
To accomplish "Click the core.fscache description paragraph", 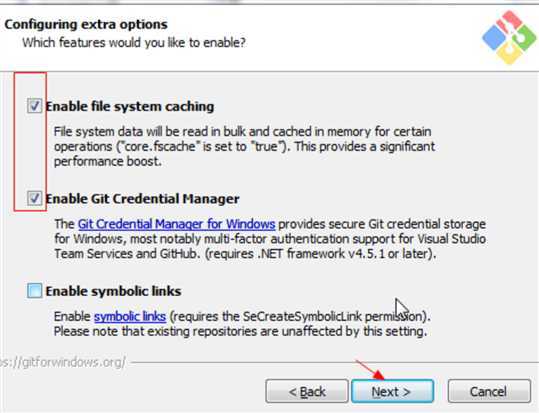I will click(244, 146).
